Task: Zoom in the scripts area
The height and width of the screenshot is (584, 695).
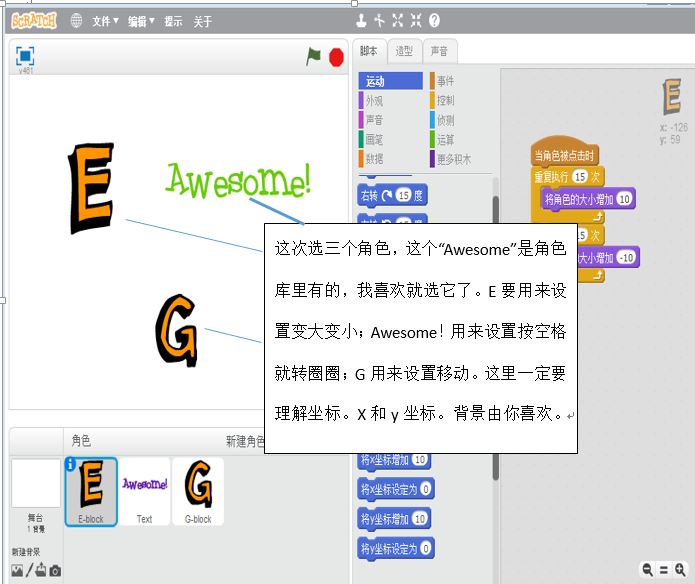Action: point(680,569)
